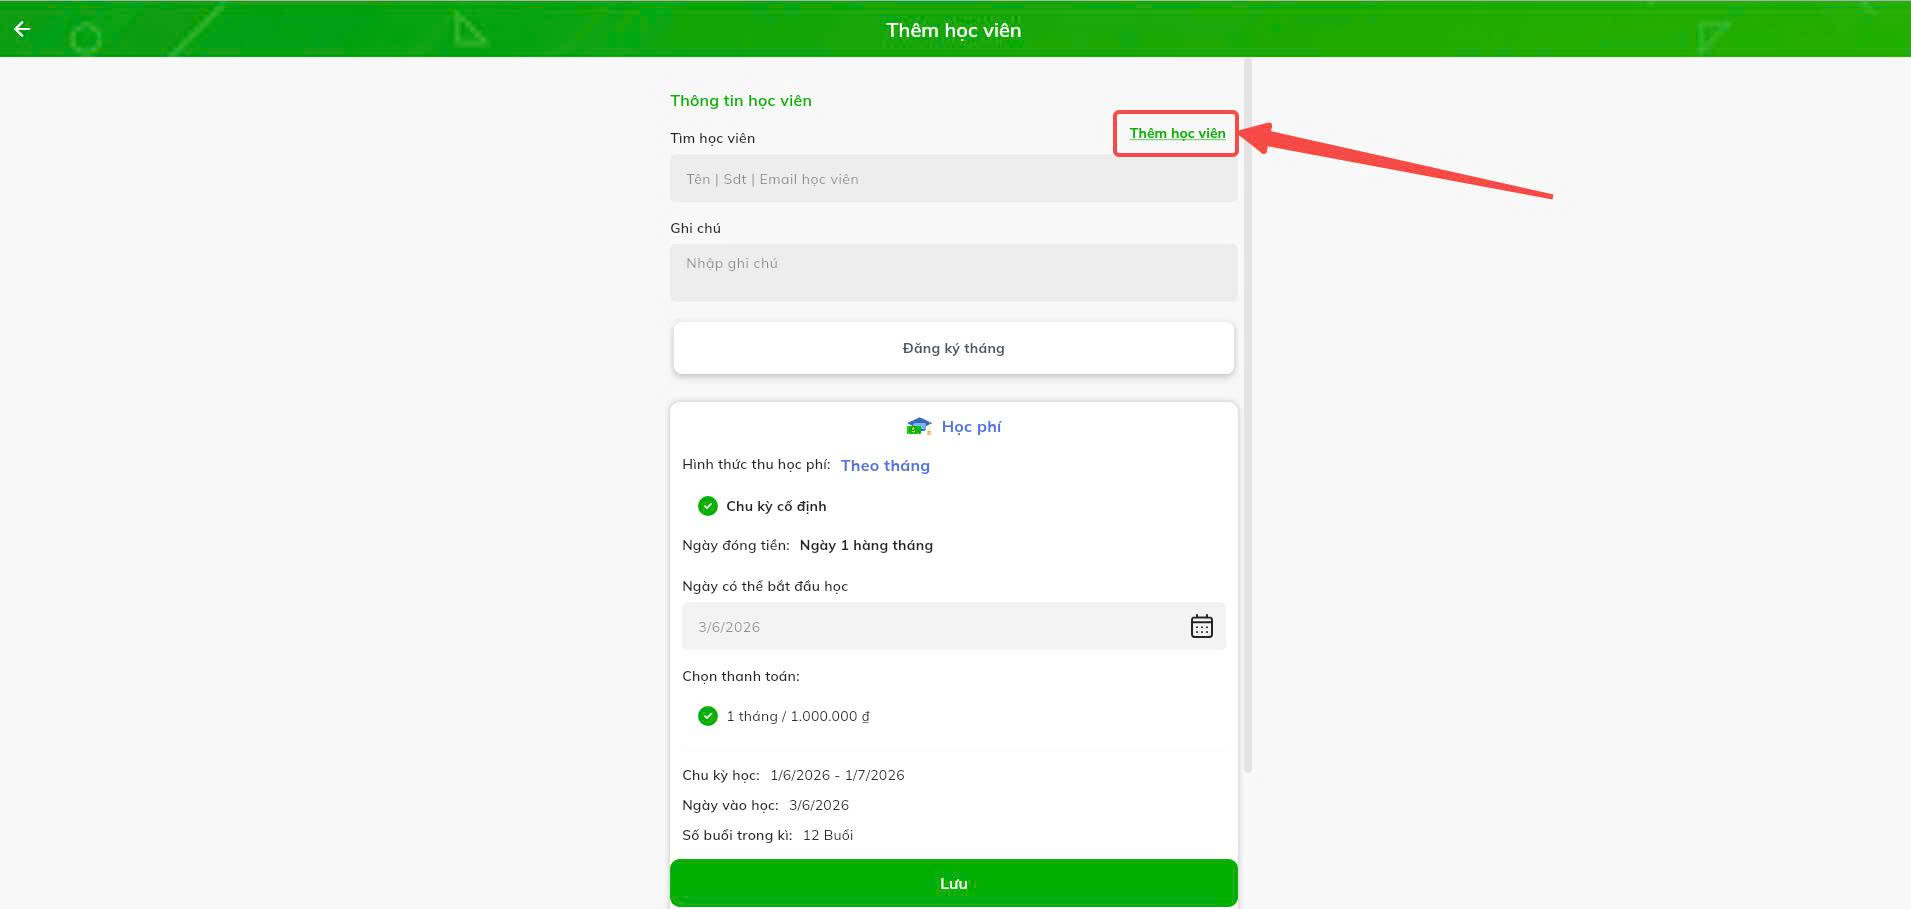Click the Ngày có thể bắt đầu học label
Viewport: 1911px width, 909px height.
(x=765, y=586)
